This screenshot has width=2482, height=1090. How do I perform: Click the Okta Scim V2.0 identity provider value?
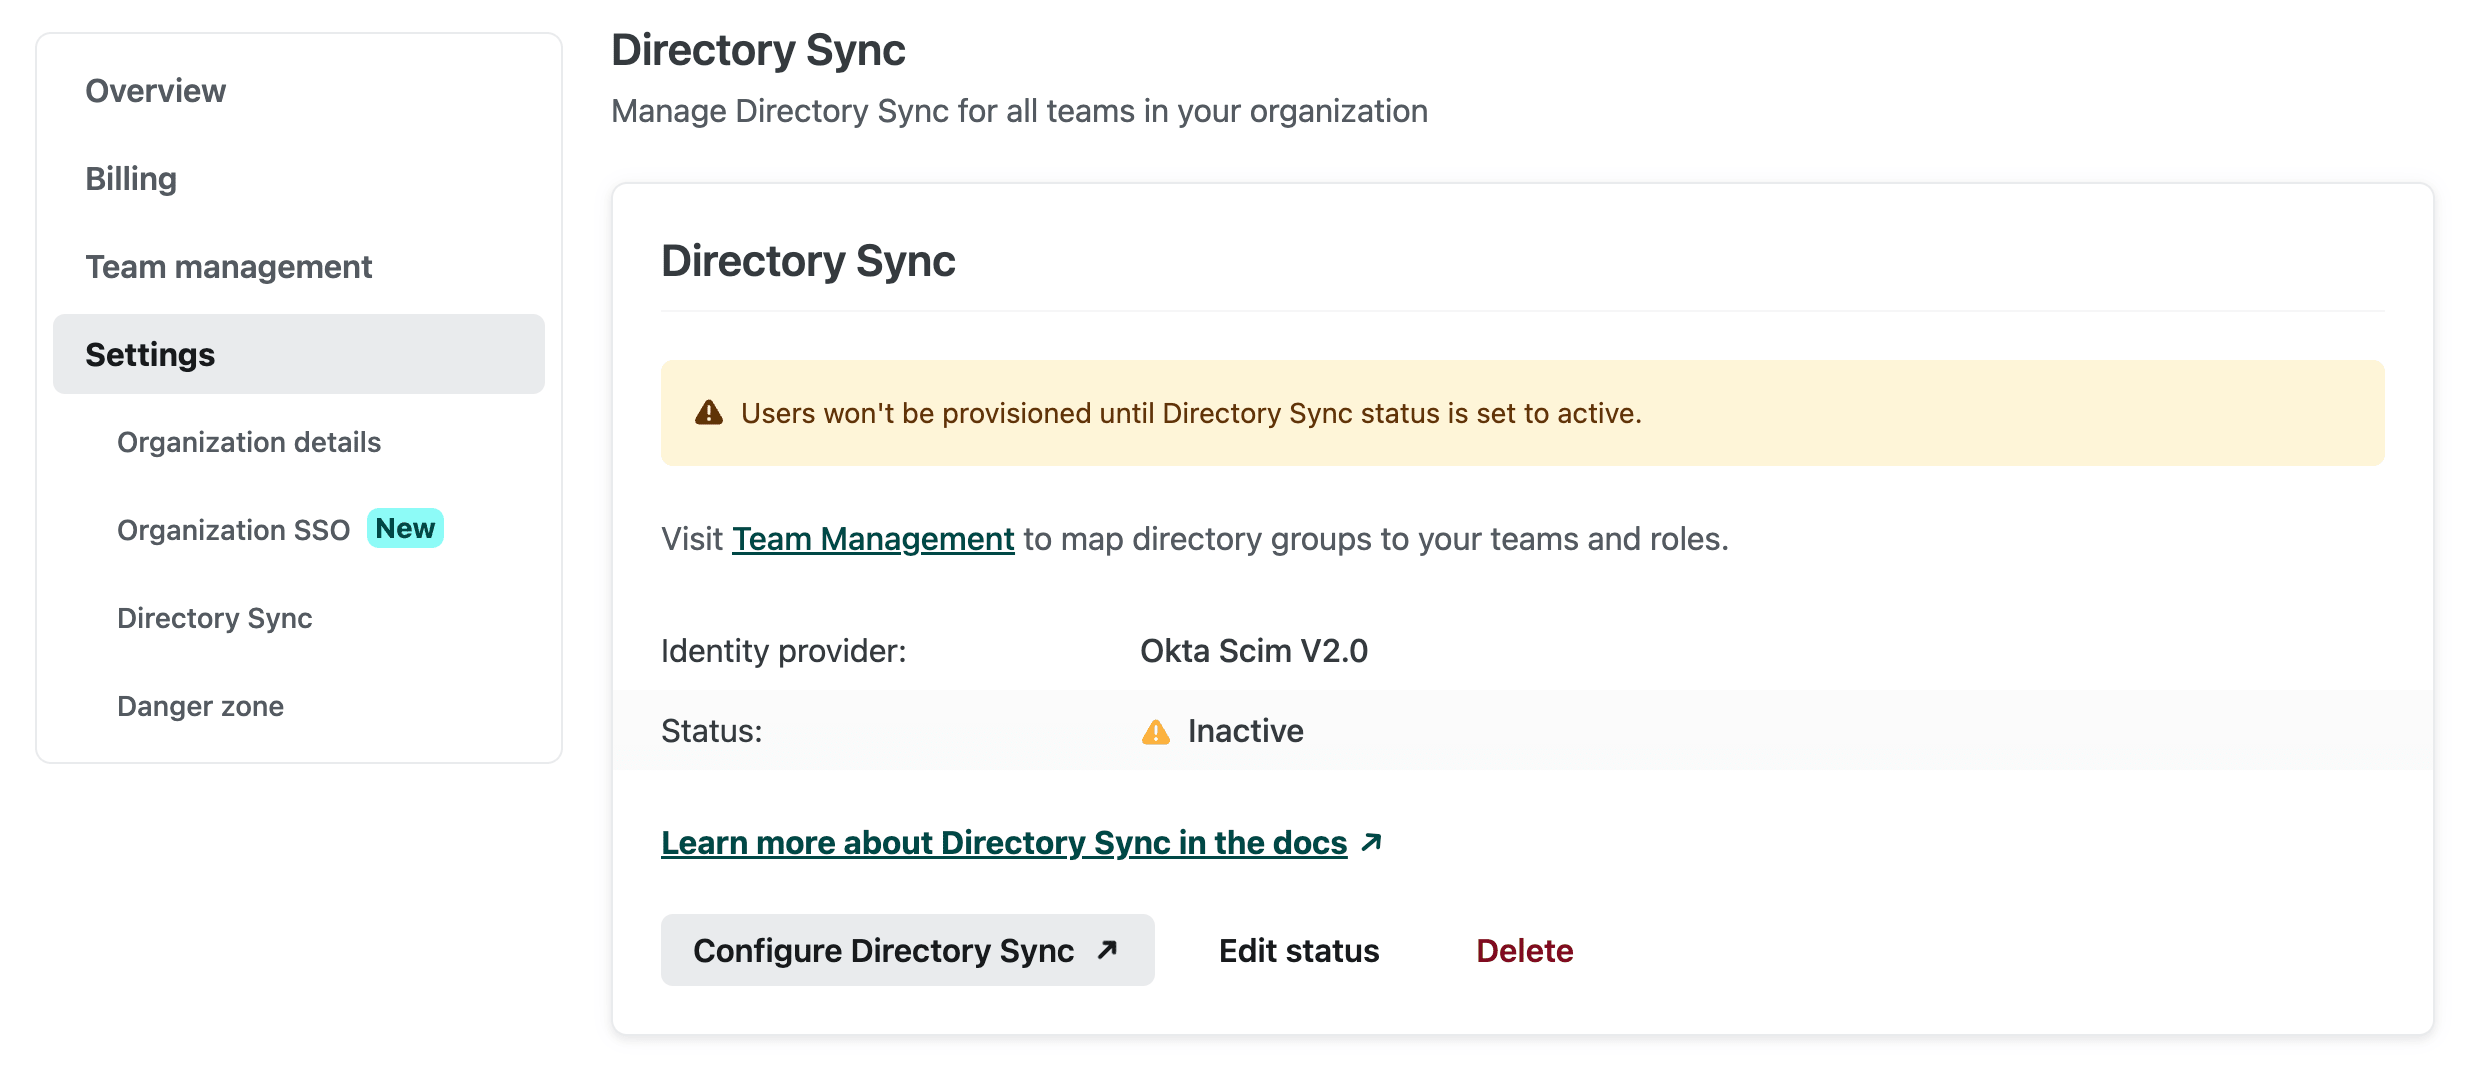tap(1253, 651)
